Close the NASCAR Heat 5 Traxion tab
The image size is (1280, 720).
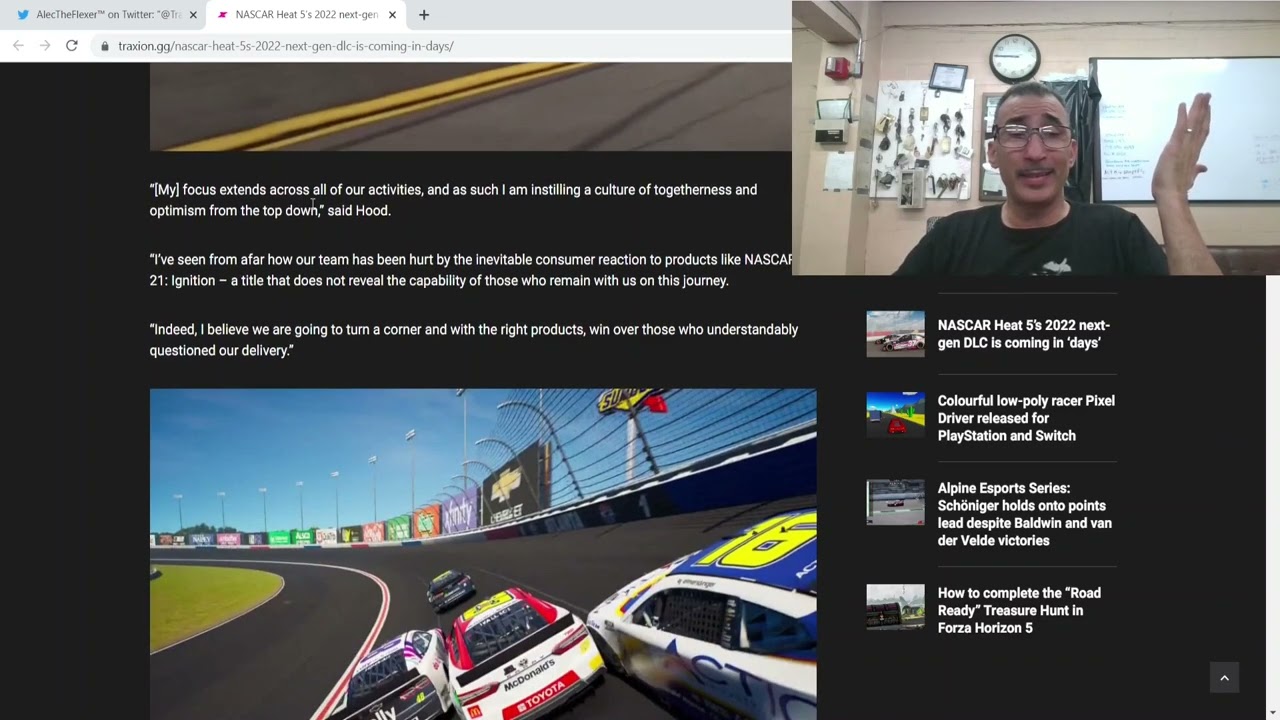click(x=392, y=15)
